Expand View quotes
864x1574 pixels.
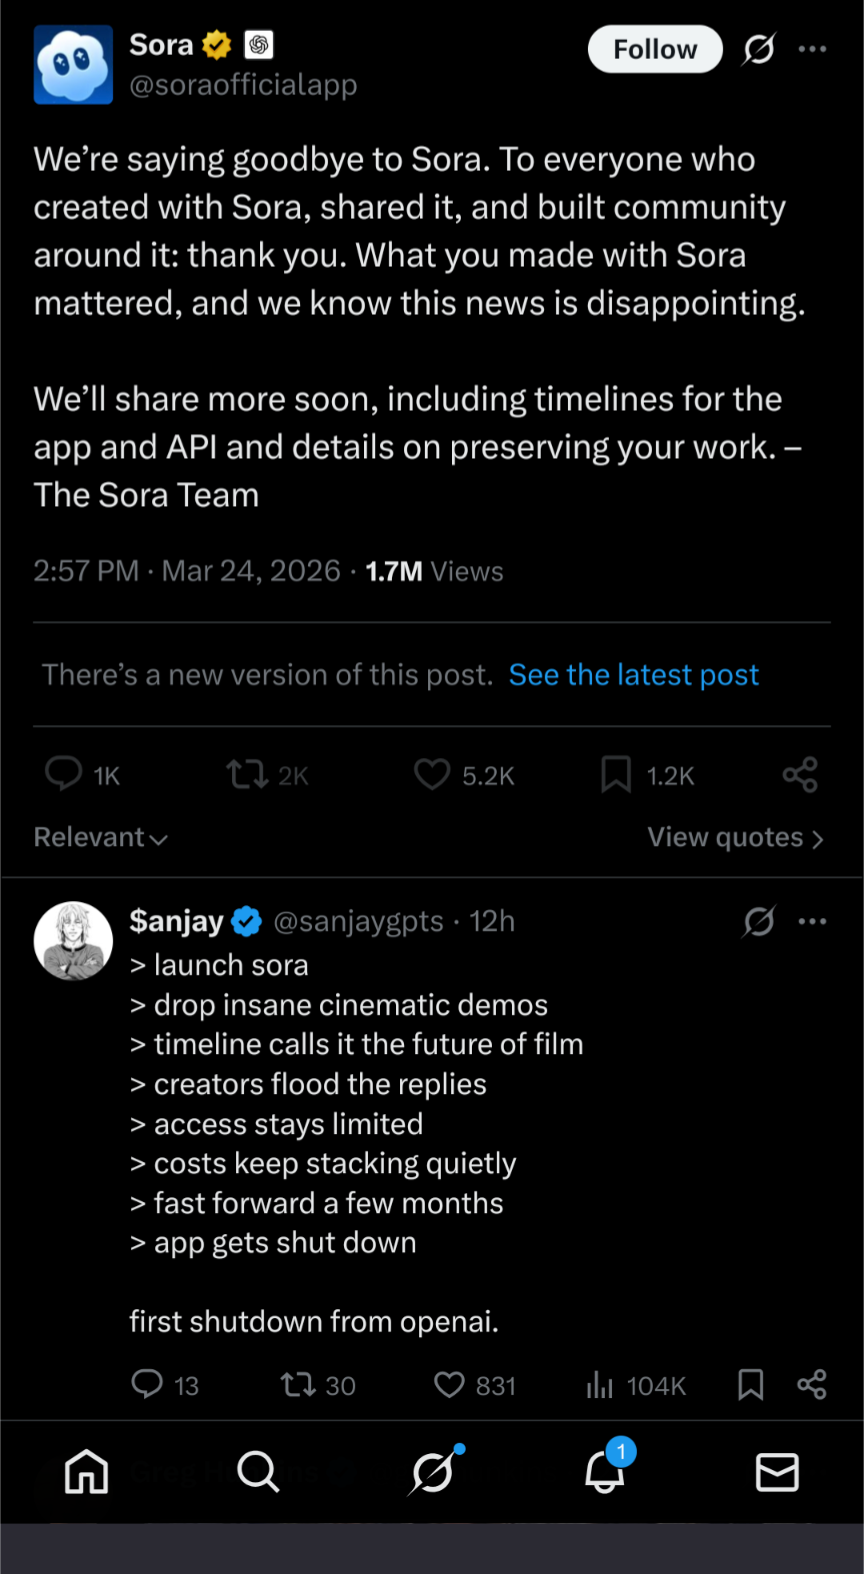click(735, 837)
